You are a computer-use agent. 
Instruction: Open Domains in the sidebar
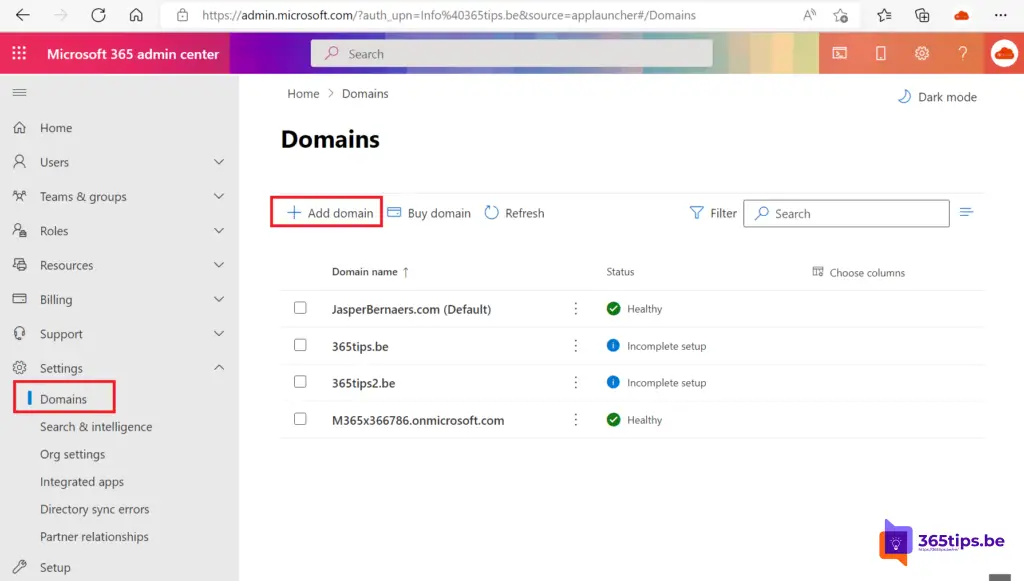tap(63, 399)
